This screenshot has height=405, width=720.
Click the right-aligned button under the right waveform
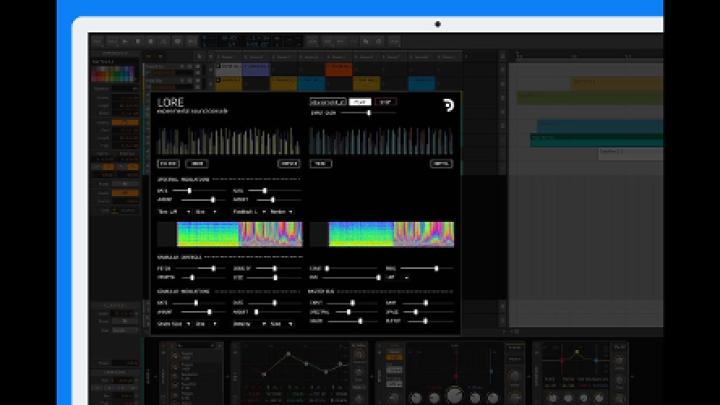(x=441, y=163)
